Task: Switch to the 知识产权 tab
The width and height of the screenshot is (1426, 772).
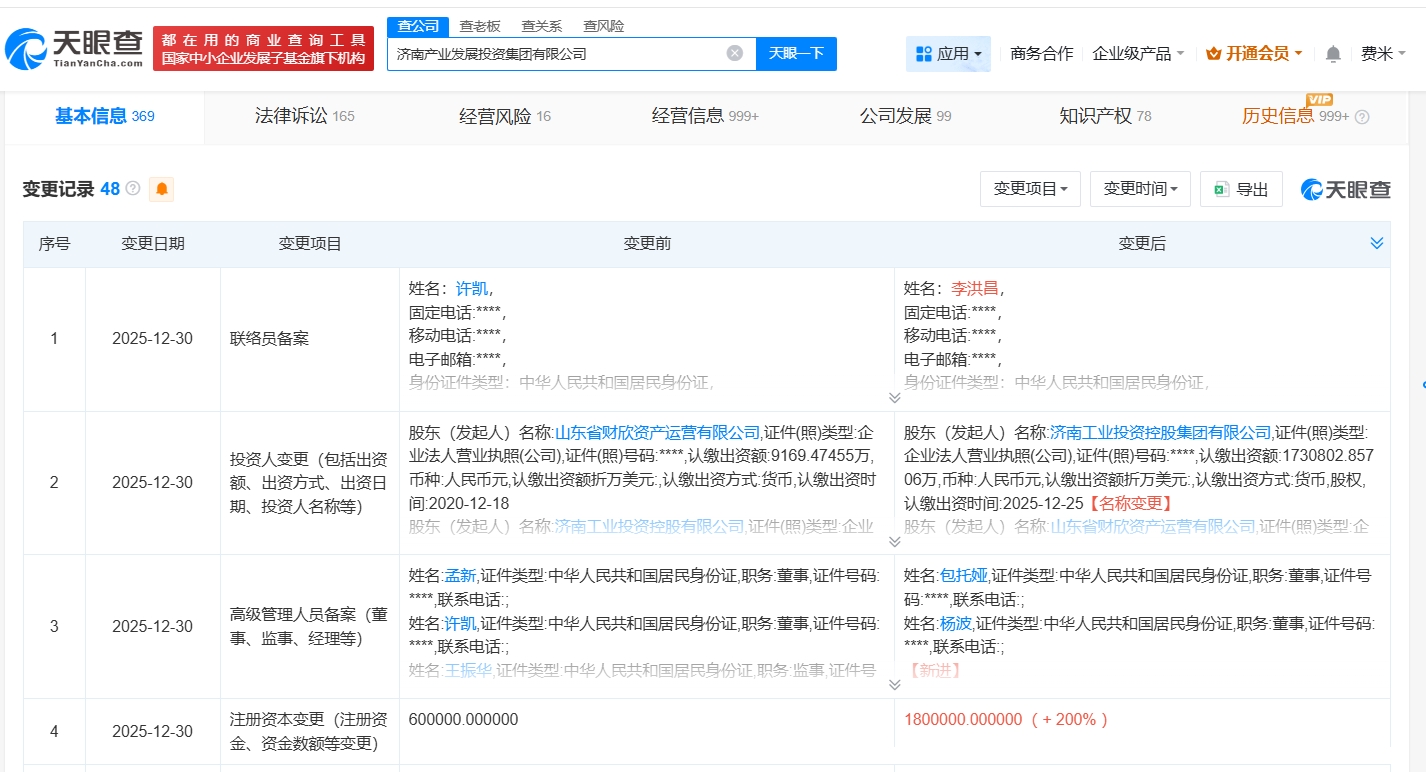Action: coord(1104,116)
